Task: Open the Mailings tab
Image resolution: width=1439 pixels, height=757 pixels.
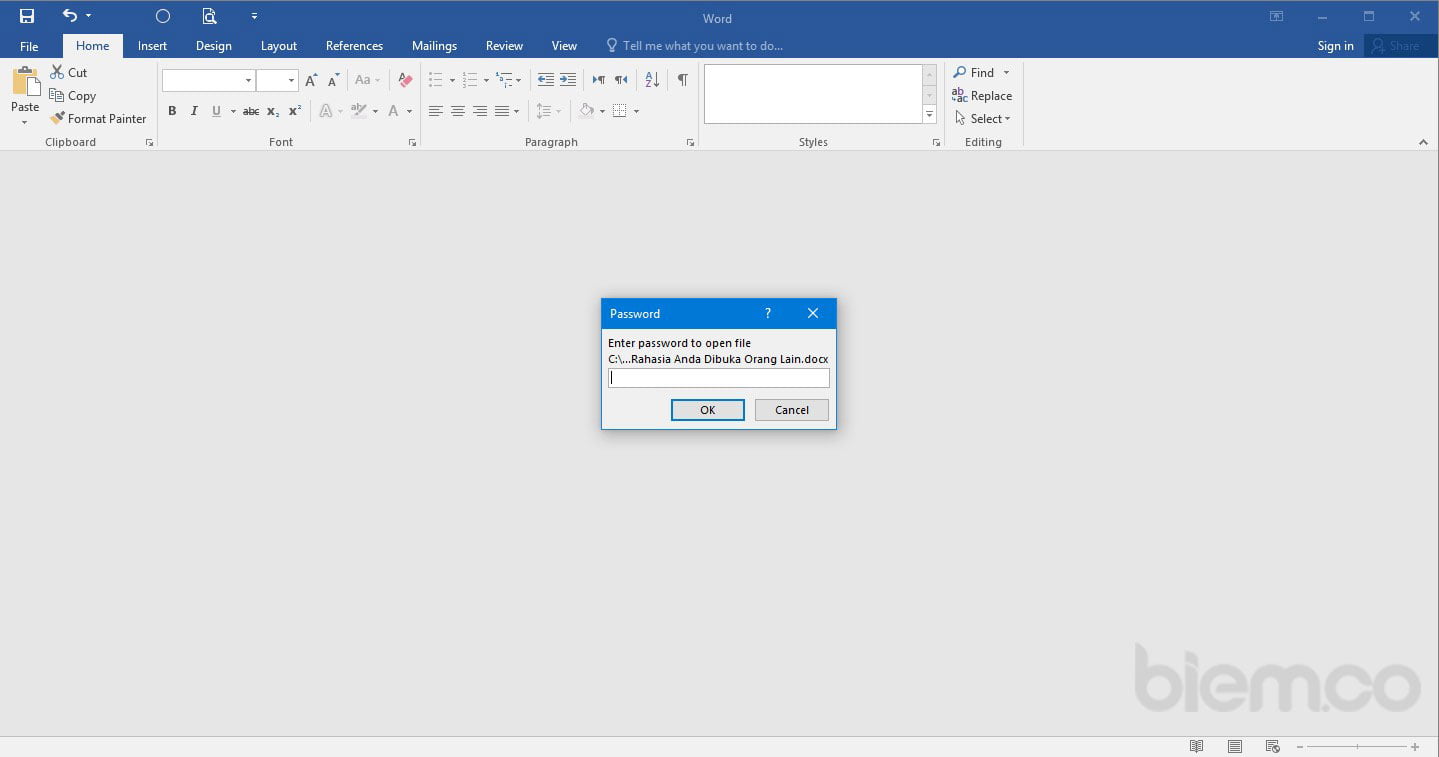Action: [434, 46]
